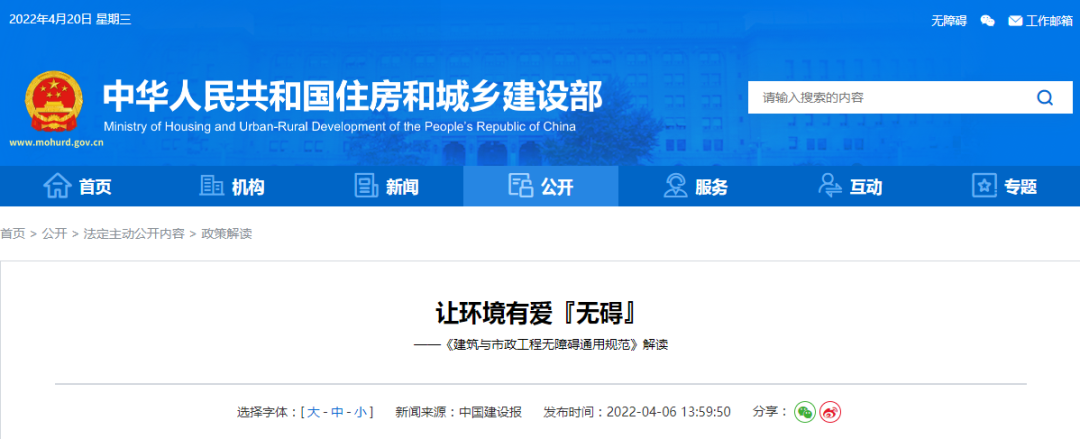
Task: Open the 互动 navigation tab
Action: click(x=850, y=186)
